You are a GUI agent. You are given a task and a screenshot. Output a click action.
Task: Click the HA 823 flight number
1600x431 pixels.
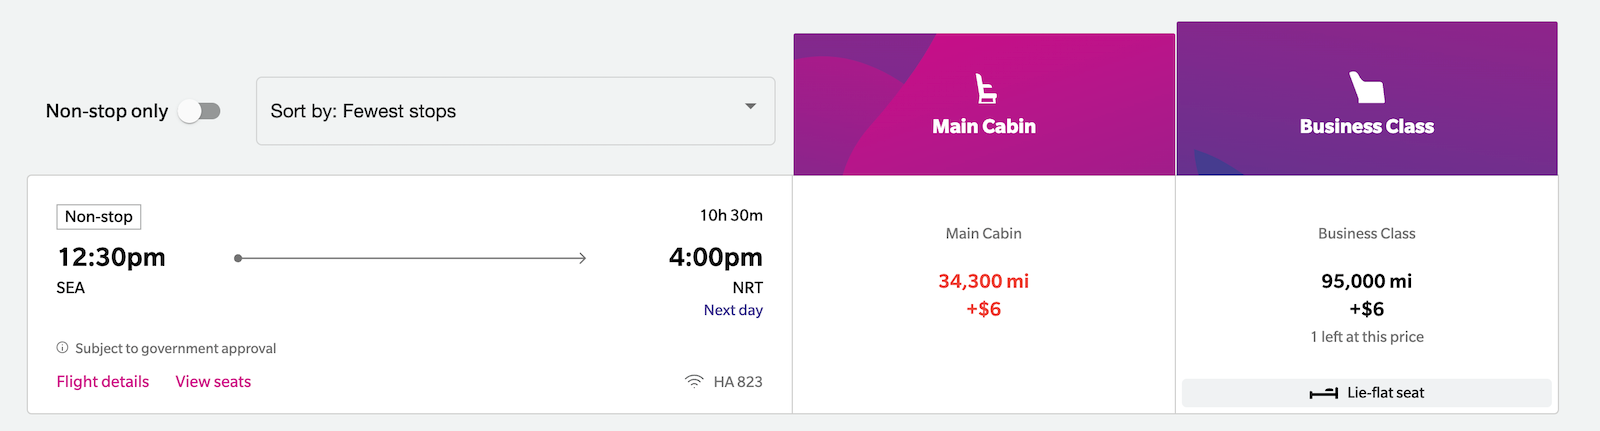(x=738, y=382)
